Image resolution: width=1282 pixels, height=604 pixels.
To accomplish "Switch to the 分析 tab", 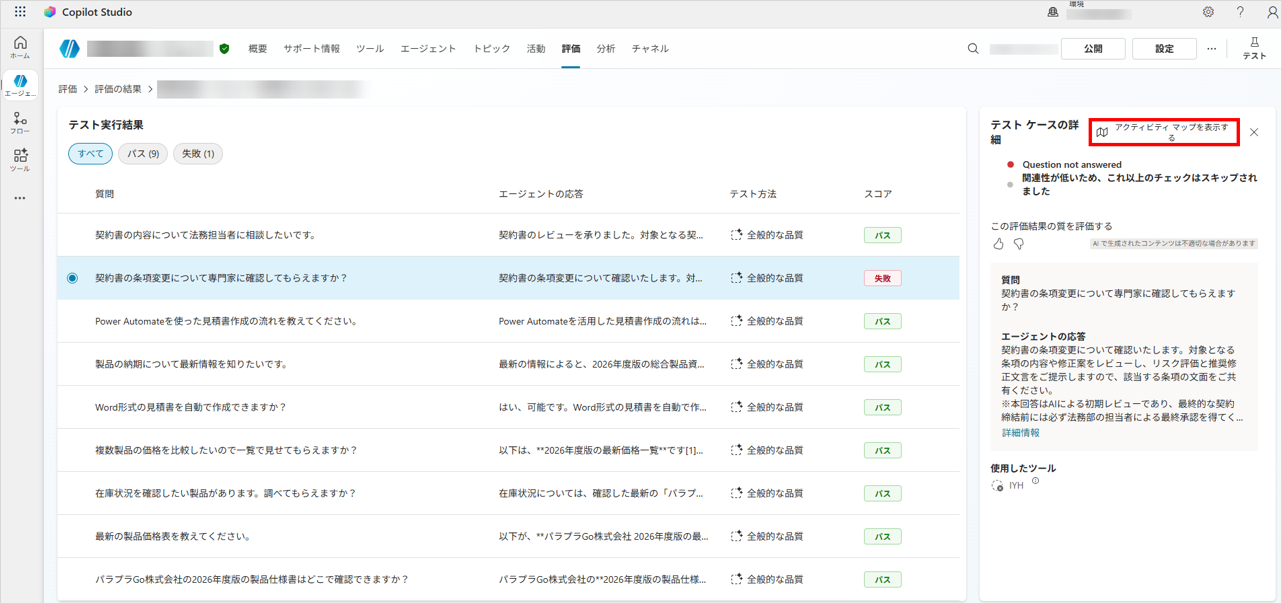I will tap(606, 48).
